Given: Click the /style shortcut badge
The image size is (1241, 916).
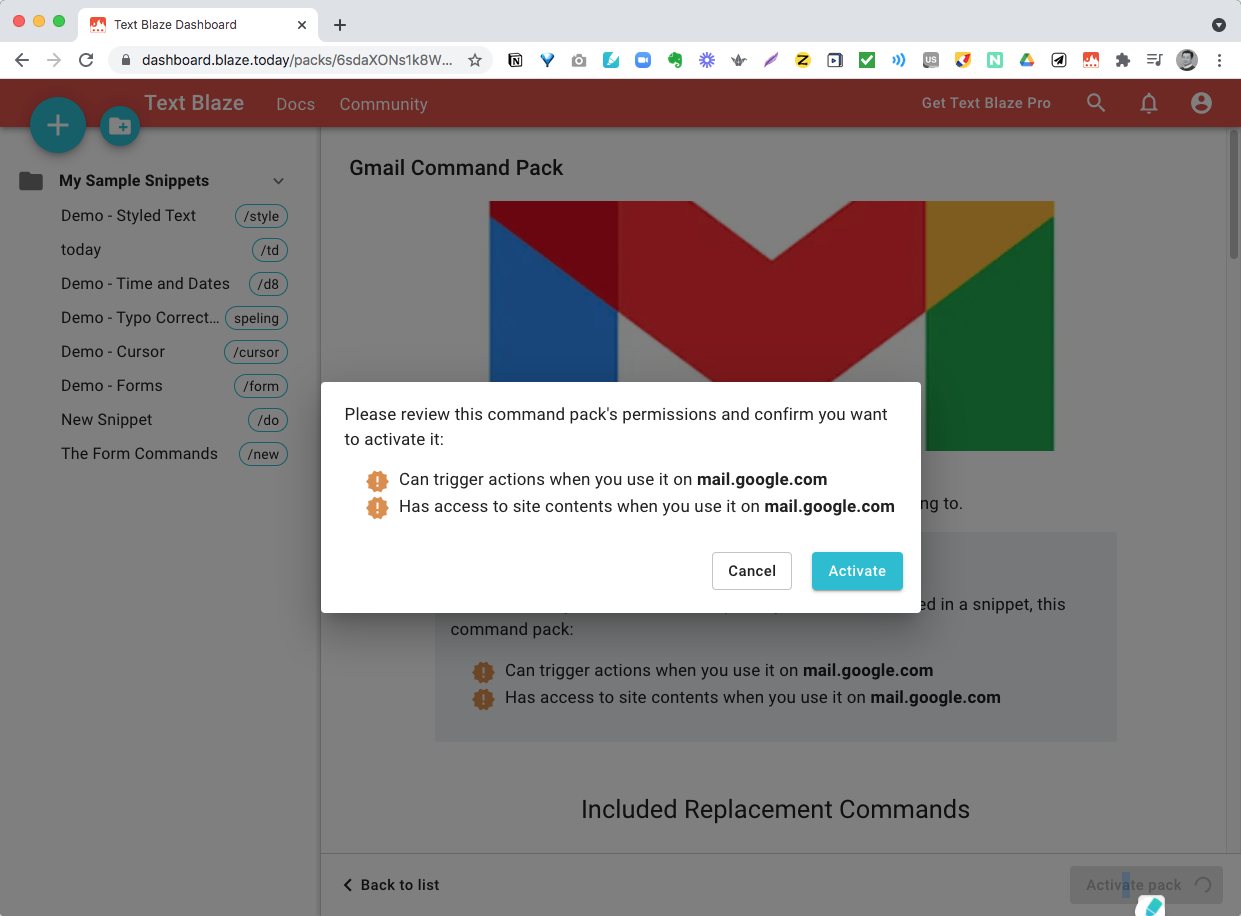Looking at the screenshot, I should (x=261, y=216).
